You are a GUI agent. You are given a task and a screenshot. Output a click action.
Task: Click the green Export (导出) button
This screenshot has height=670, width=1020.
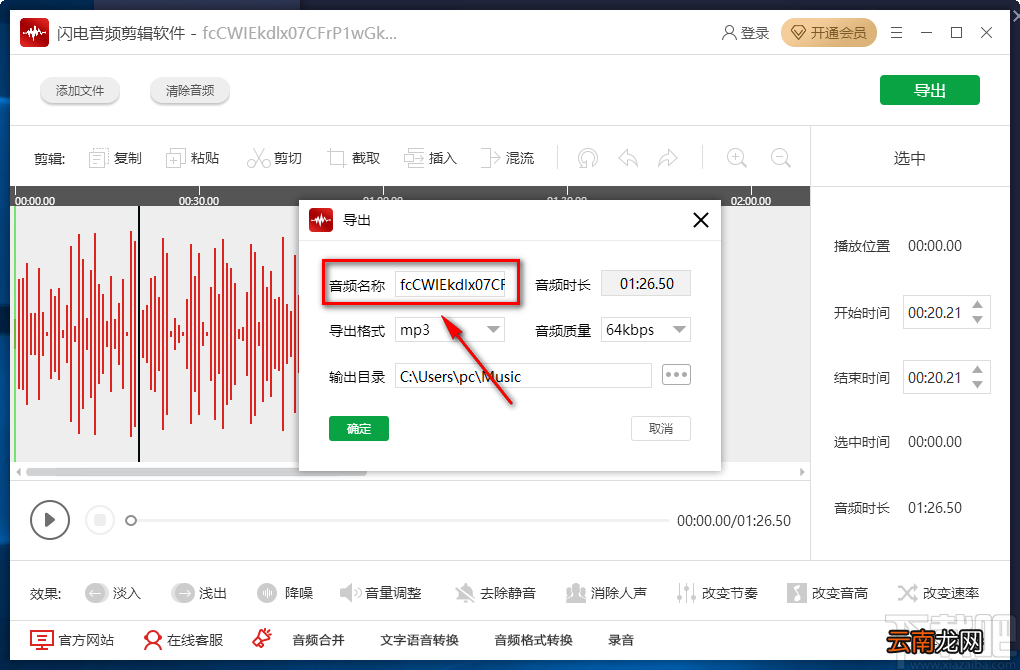[930, 90]
